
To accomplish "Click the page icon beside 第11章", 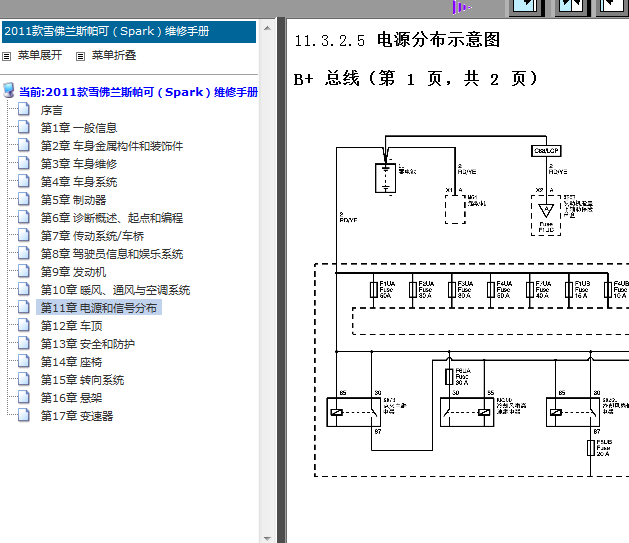I will (x=24, y=307).
